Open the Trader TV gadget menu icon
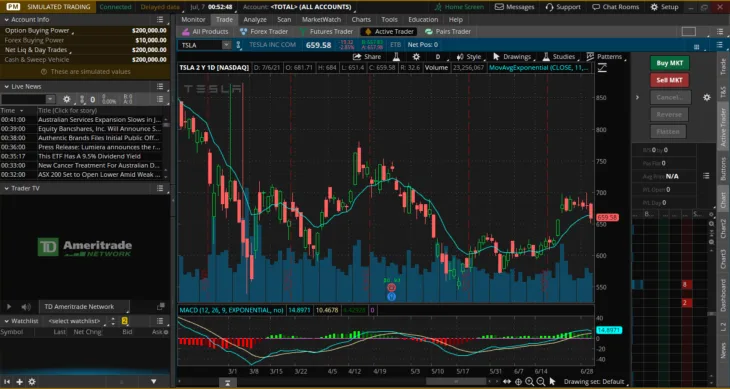The width and height of the screenshot is (730, 389). pos(160,188)
